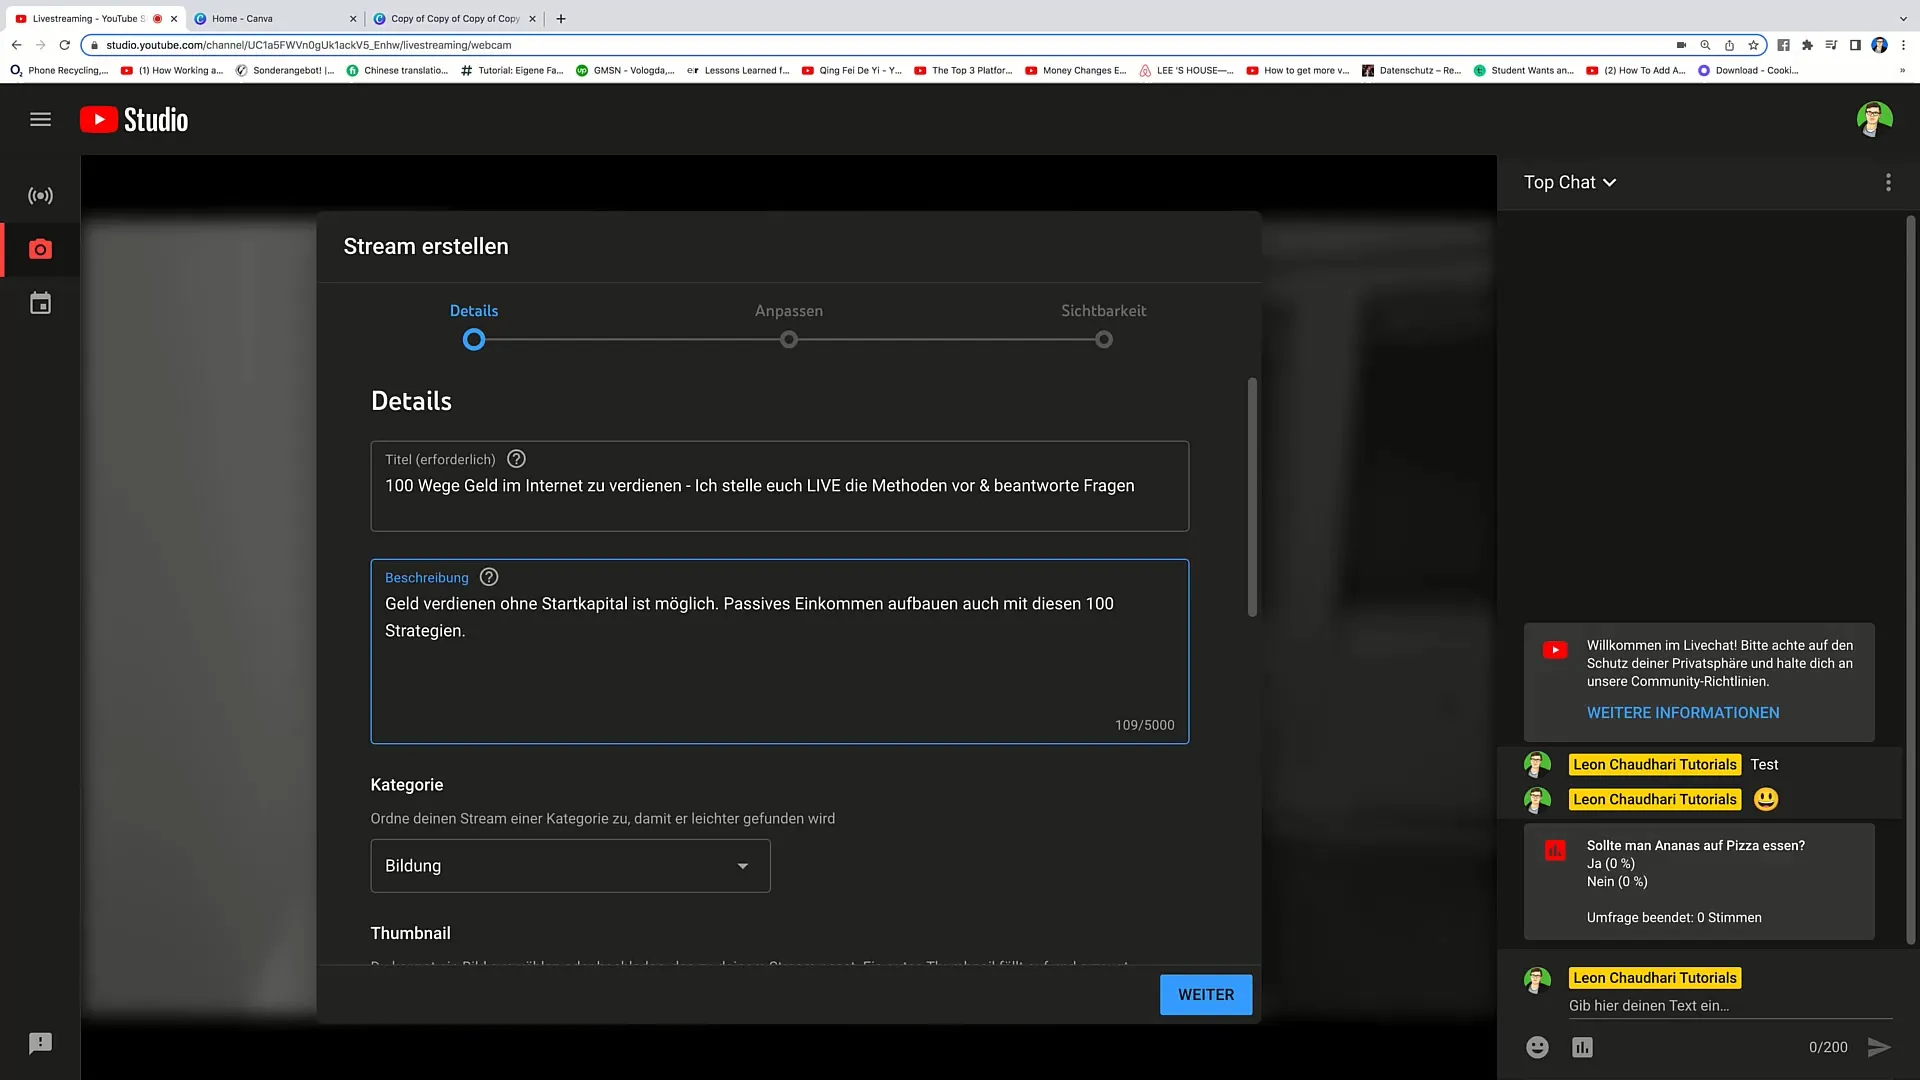Click the Titel input field

[779, 485]
